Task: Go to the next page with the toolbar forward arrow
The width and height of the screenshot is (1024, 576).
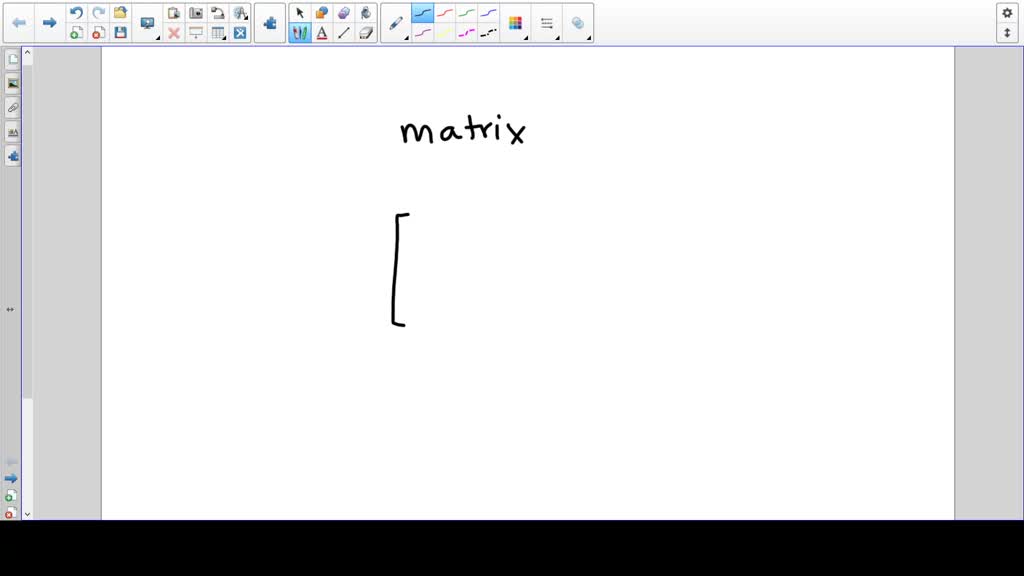Action: click(x=49, y=23)
